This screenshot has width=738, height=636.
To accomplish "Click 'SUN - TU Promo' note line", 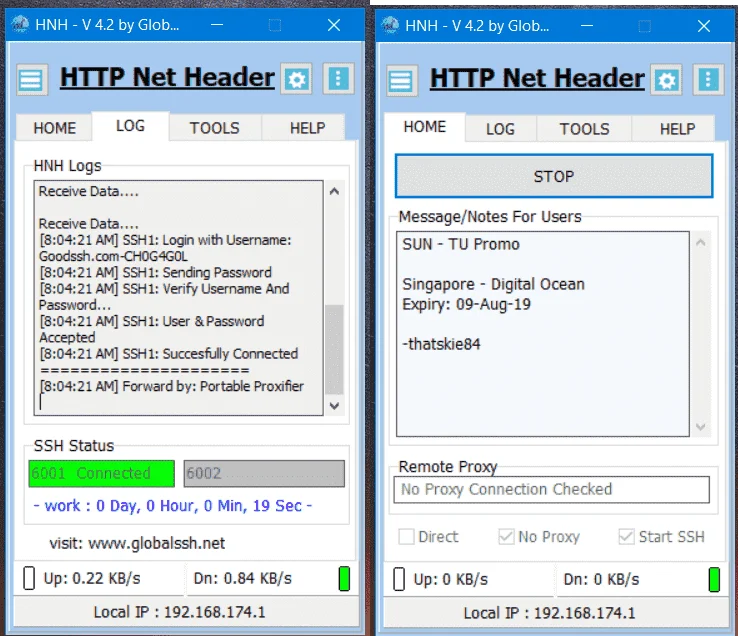I will 461,244.
